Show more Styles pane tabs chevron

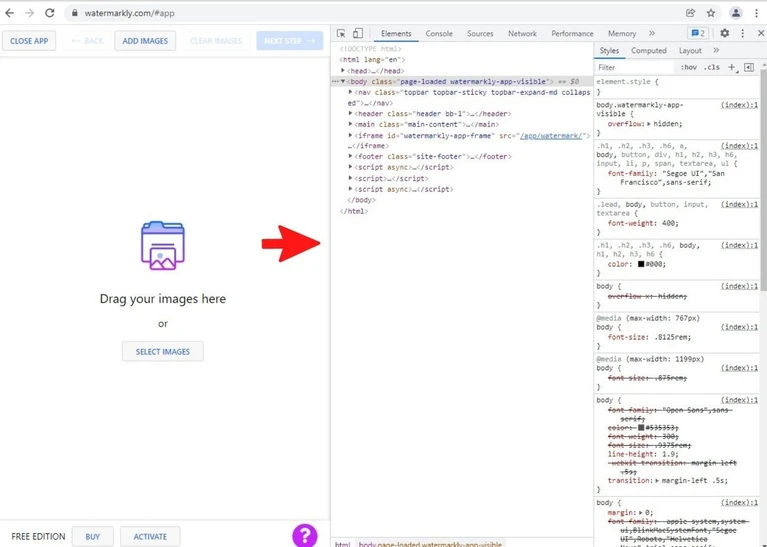tap(716, 50)
